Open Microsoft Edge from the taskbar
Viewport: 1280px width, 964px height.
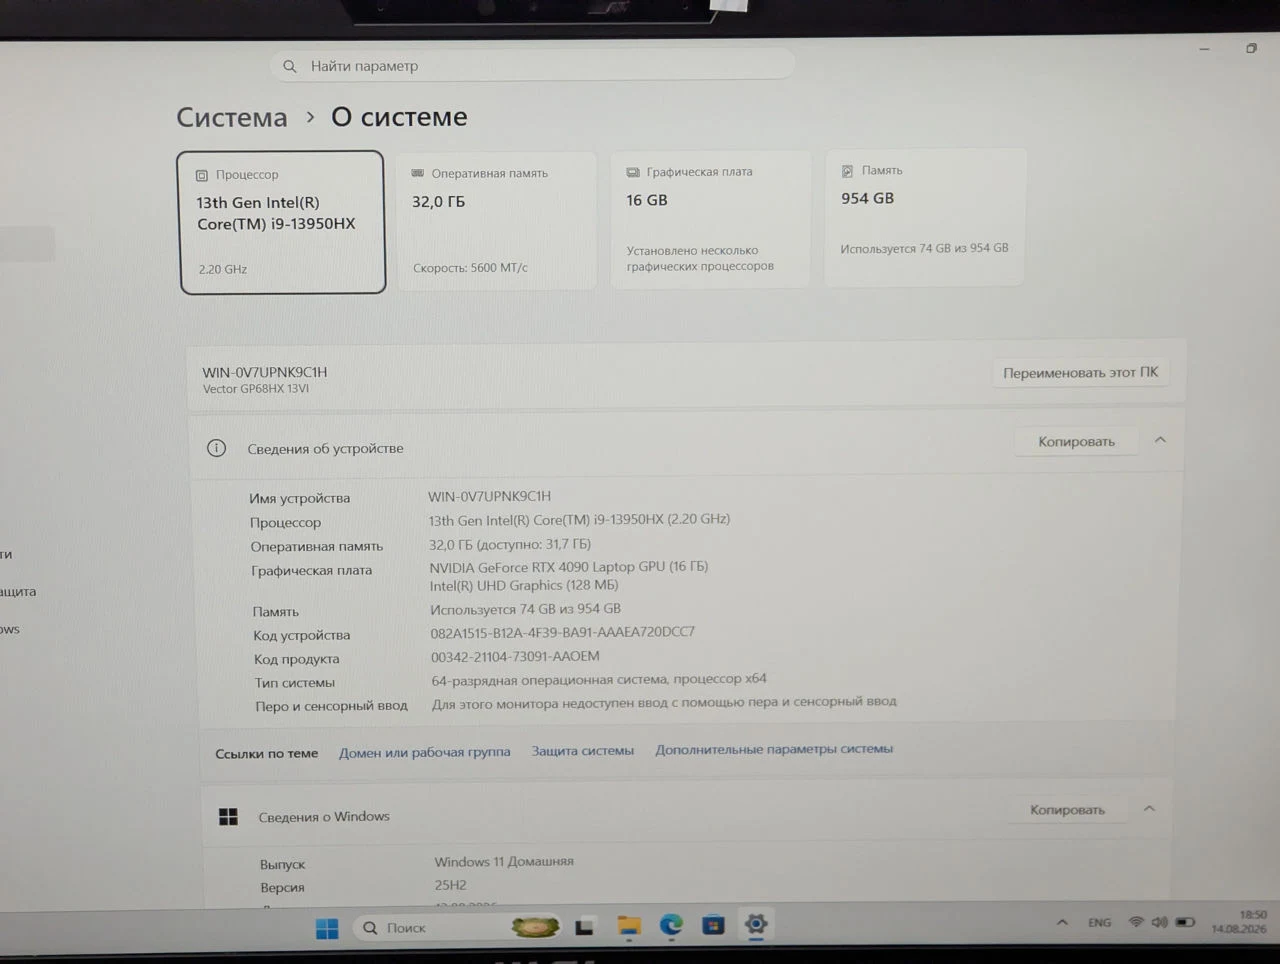[x=671, y=926]
